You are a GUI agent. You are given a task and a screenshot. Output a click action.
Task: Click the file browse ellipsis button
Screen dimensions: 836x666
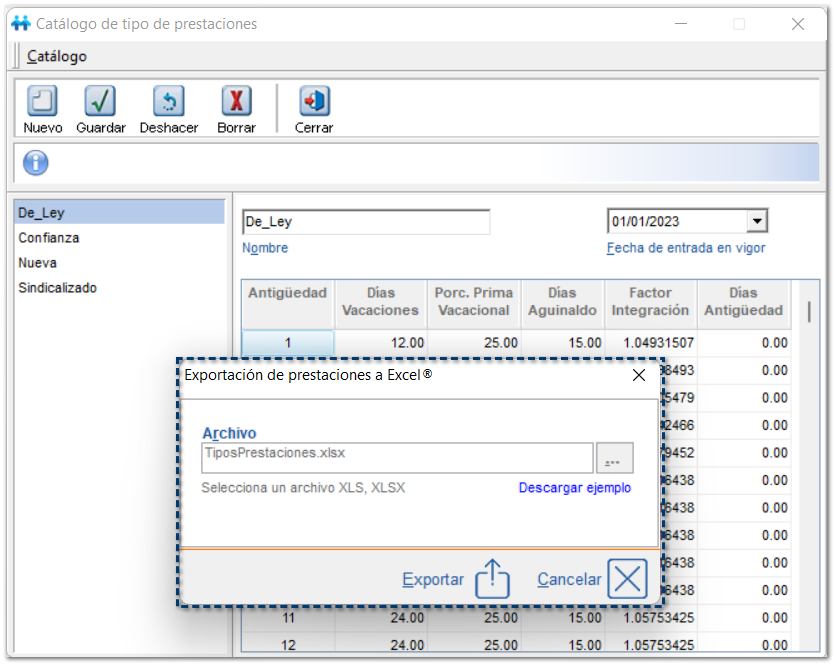(614, 459)
